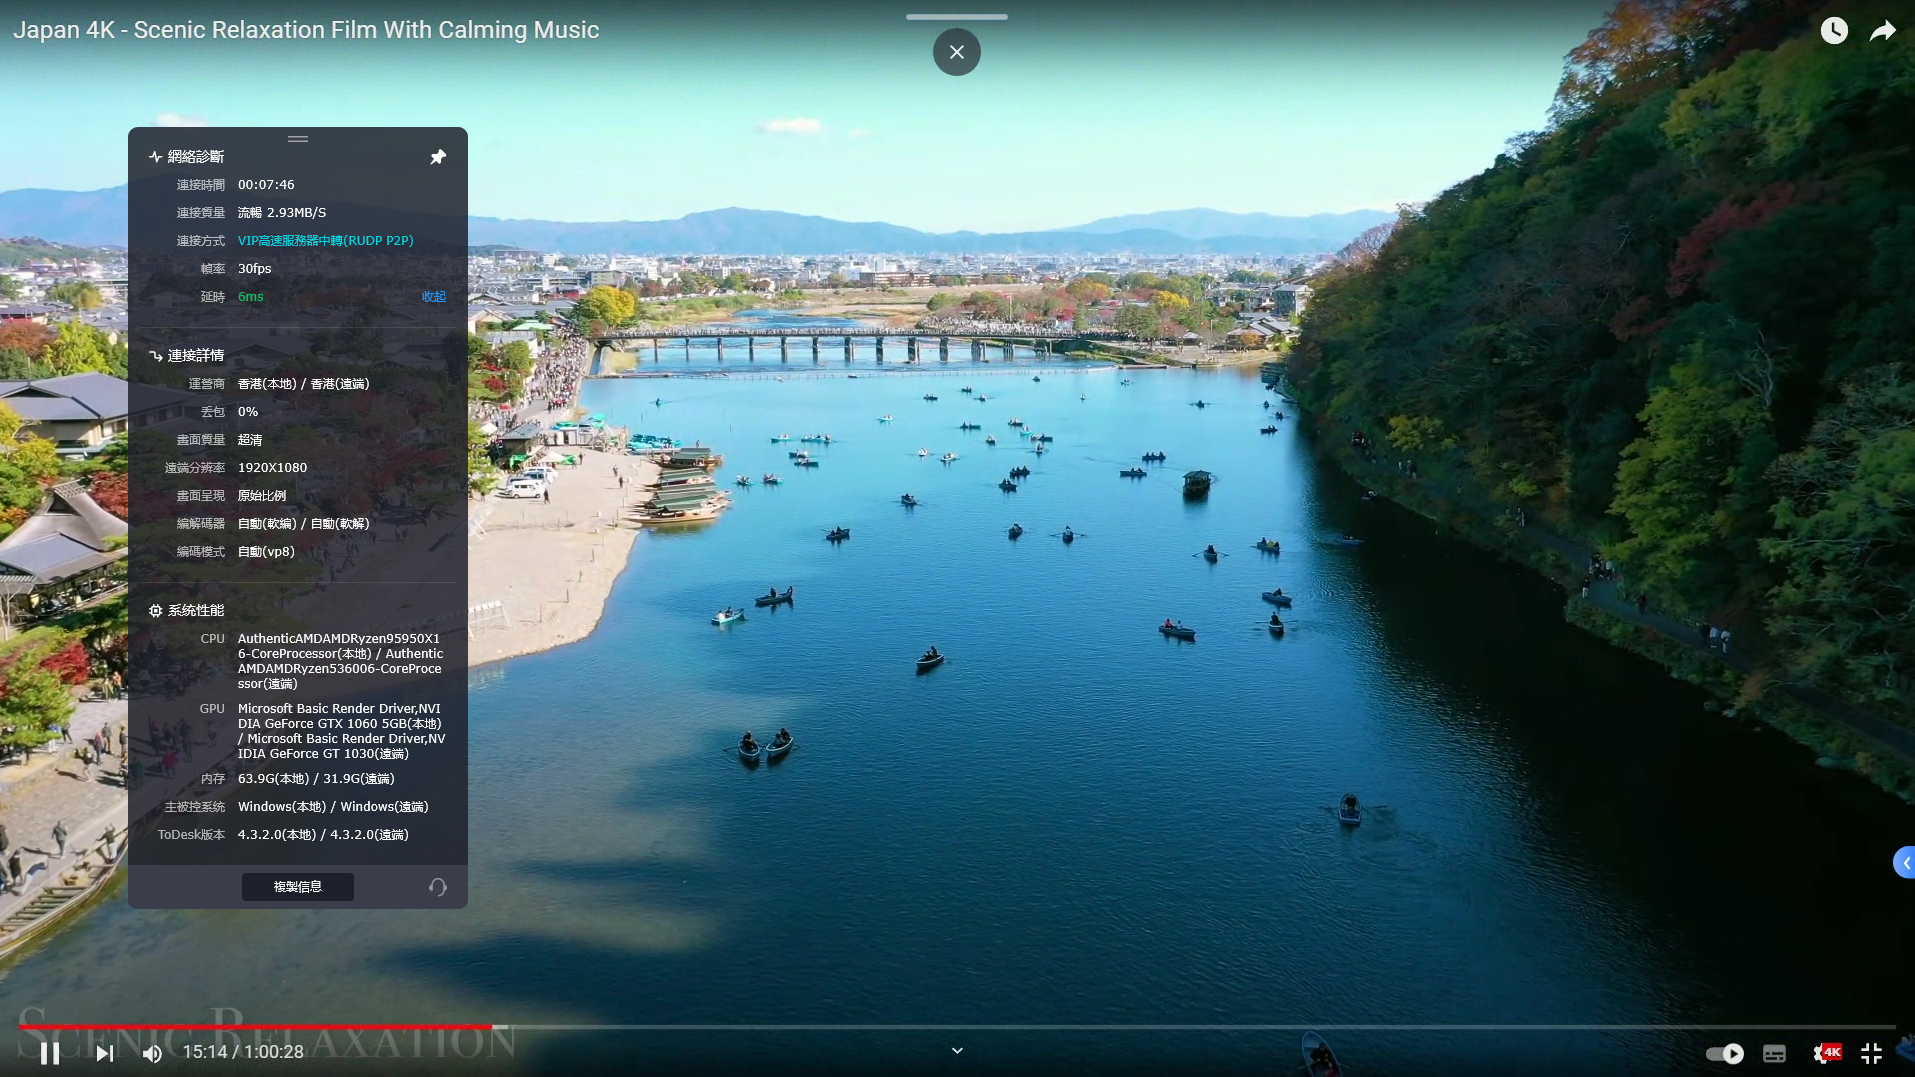Click the 0% packet loss value
This screenshot has height=1077, width=1915.
[248, 412]
